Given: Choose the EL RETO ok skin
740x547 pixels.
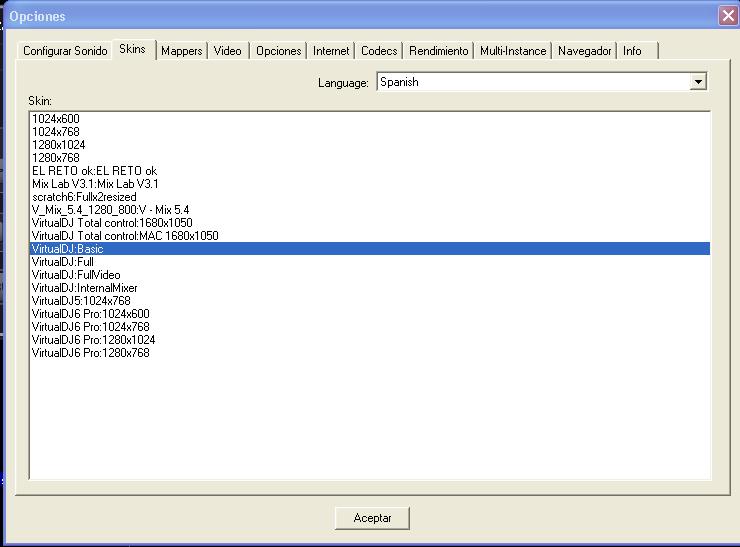Looking at the screenshot, I should 94,171.
